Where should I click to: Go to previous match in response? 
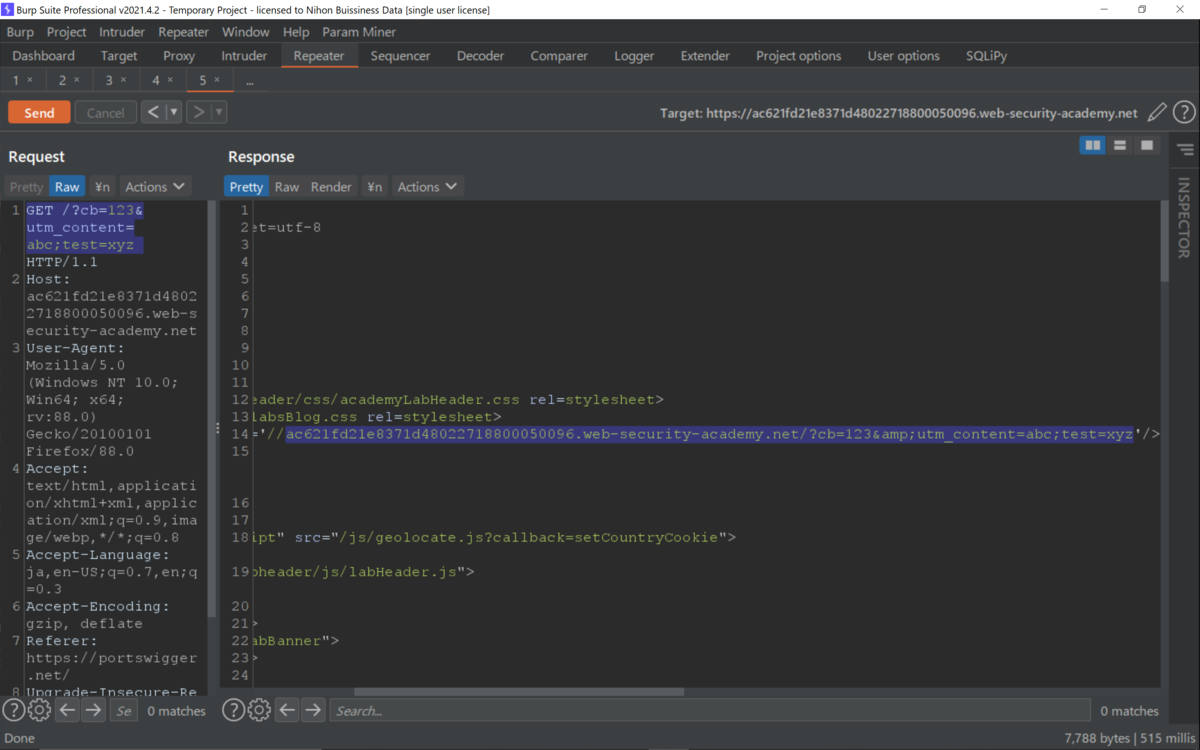click(x=287, y=710)
